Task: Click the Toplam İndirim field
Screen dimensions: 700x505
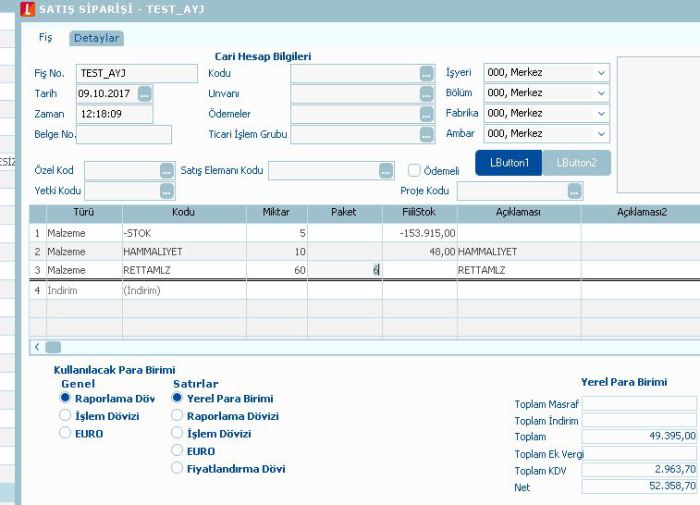Action: [639, 420]
